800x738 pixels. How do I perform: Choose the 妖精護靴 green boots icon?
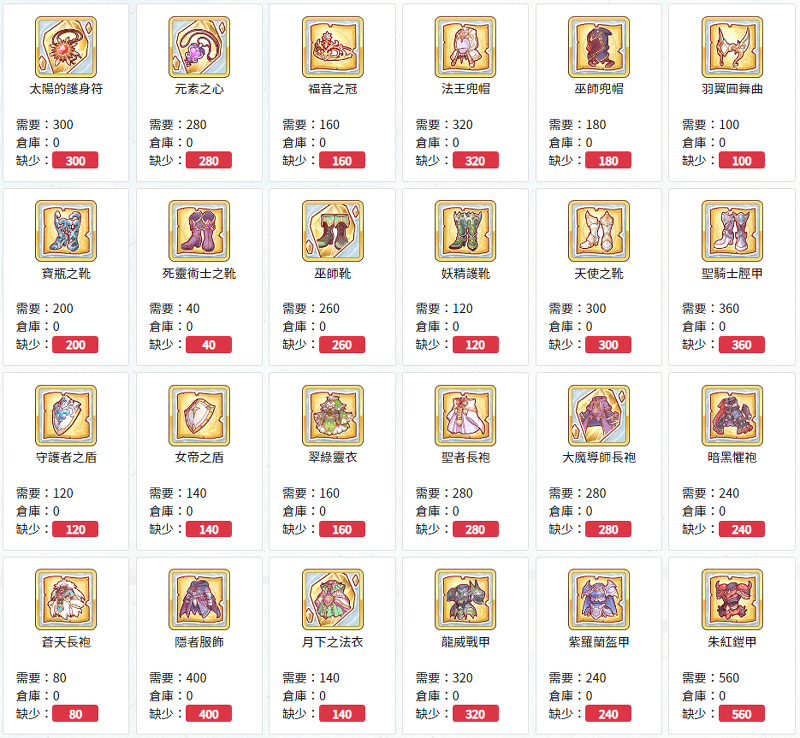465,231
